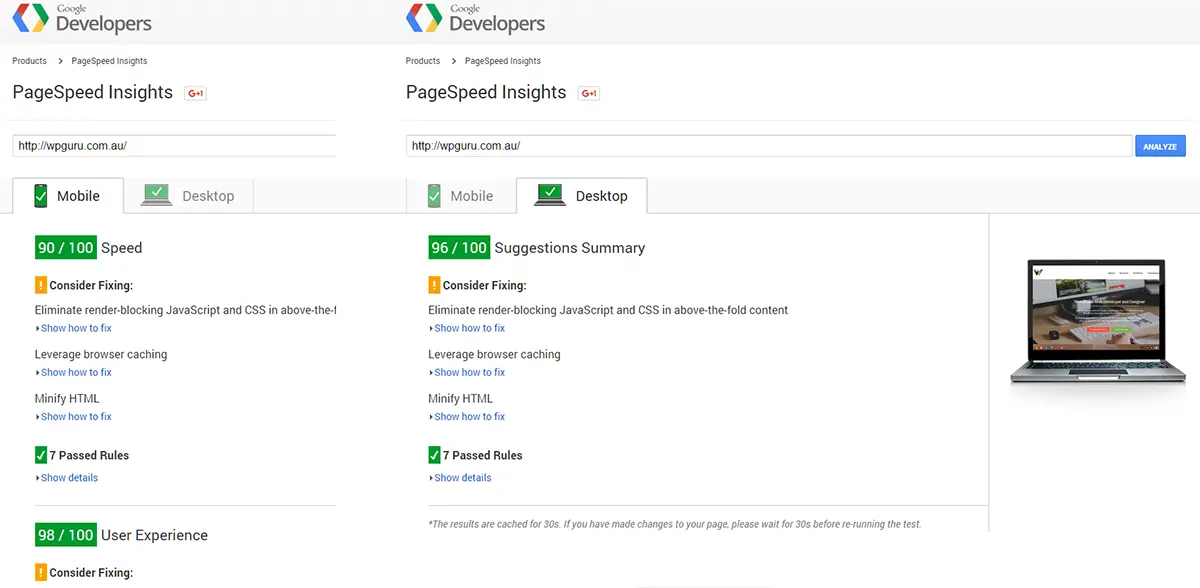Expand fix details for render-blocking JavaScript and CSS
Image resolution: width=1200 pixels, height=588 pixels.
point(74,328)
